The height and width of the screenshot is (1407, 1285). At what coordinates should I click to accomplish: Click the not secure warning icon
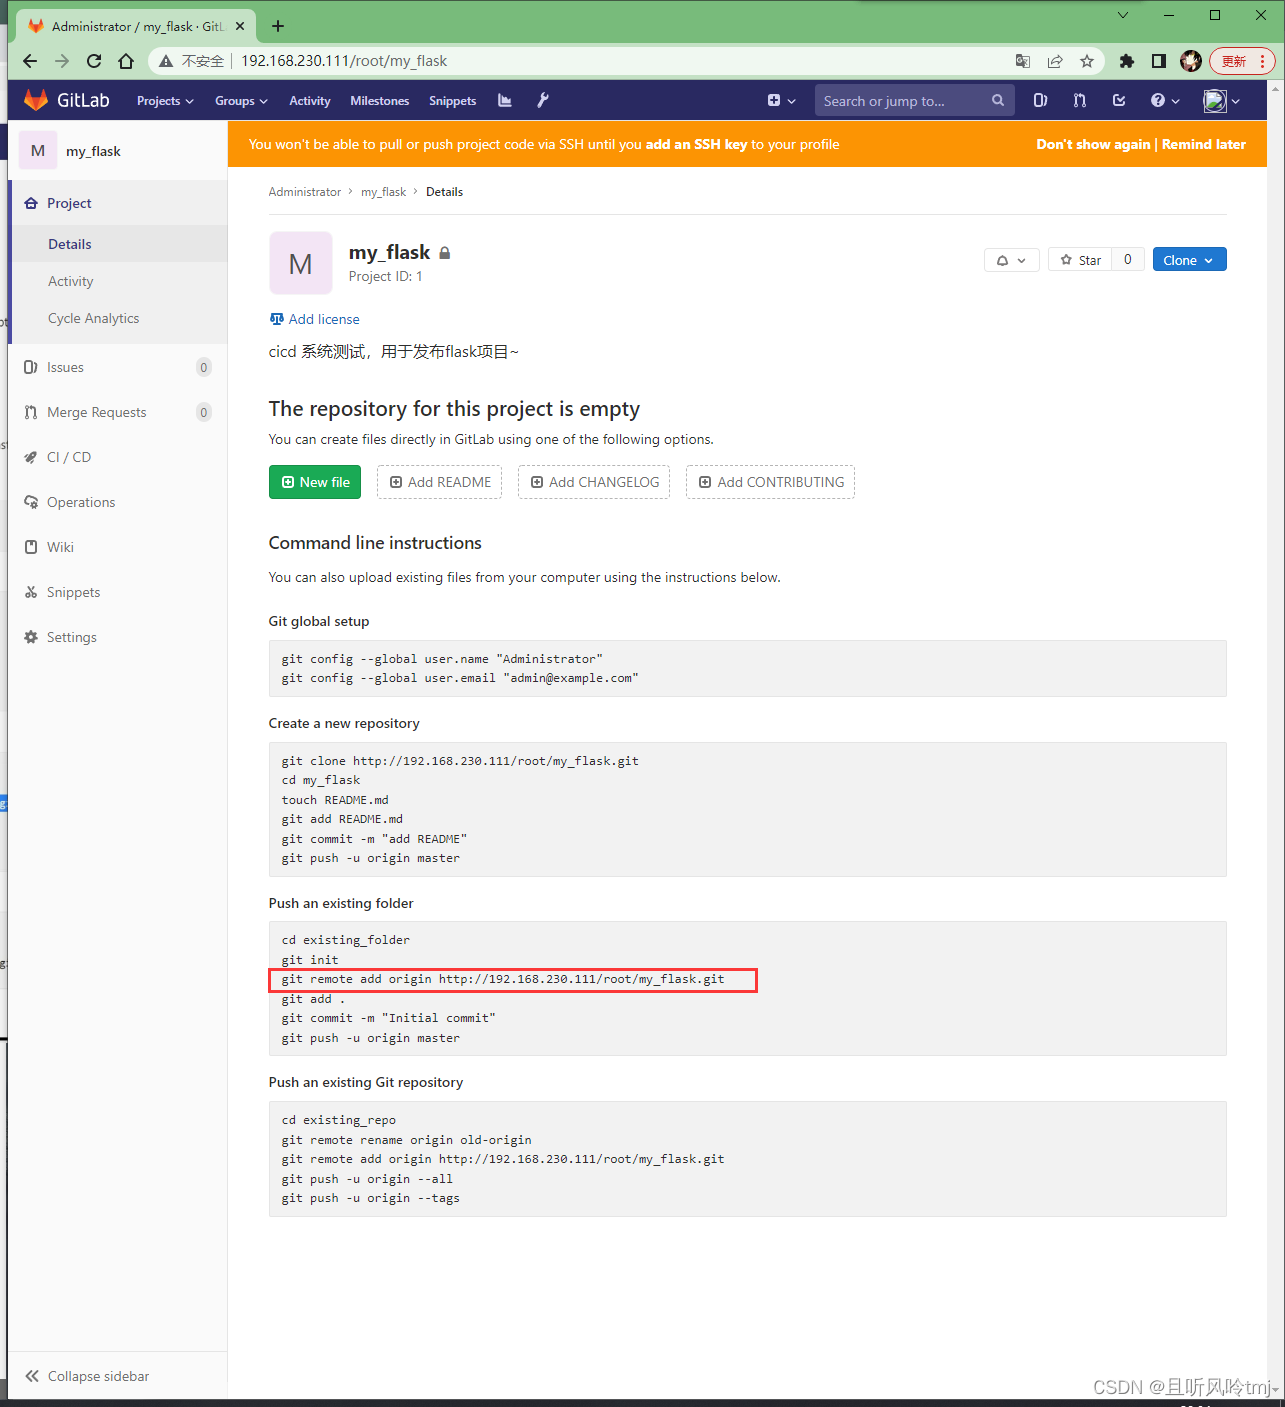[x=167, y=61]
